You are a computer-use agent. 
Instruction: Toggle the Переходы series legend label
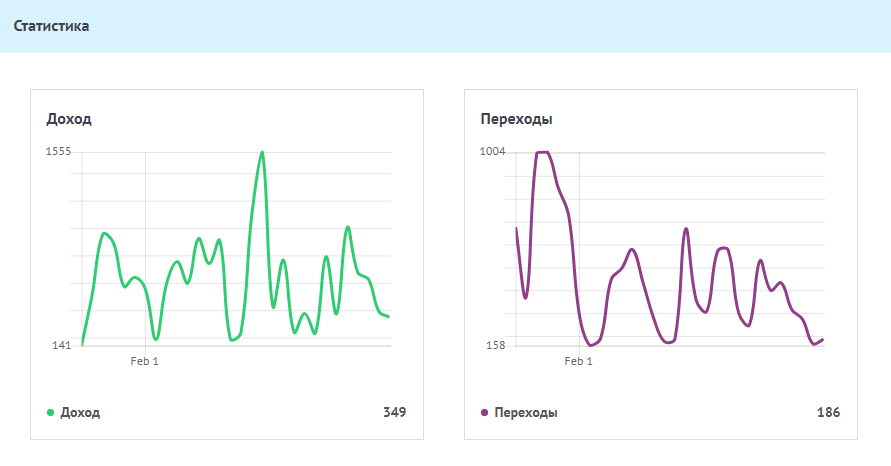(x=526, y=412)
